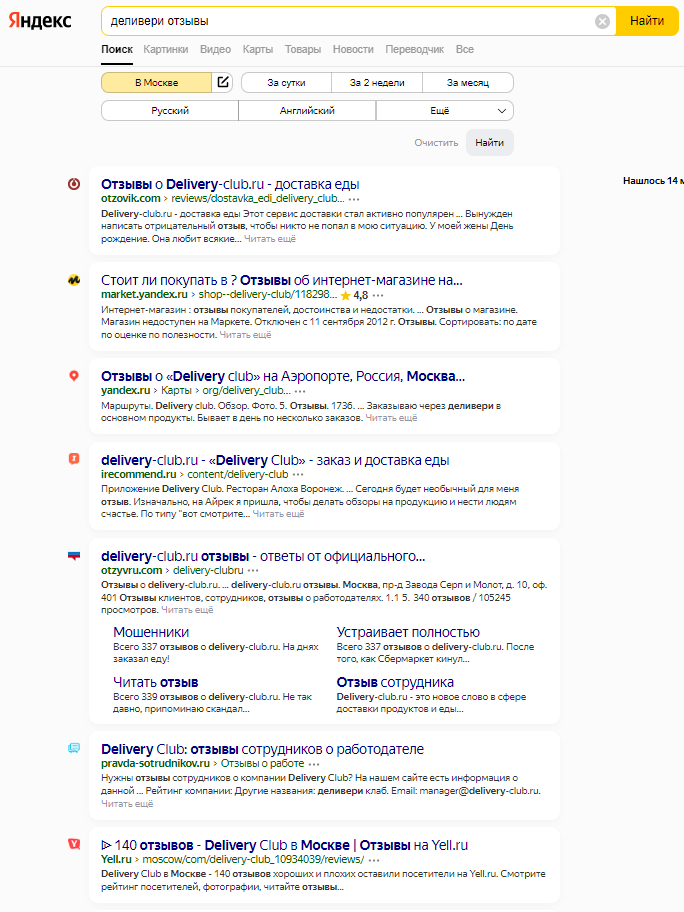Screen dimensions: 684x912
Task: Select the Переводчик tab
Action: [414, 49]
